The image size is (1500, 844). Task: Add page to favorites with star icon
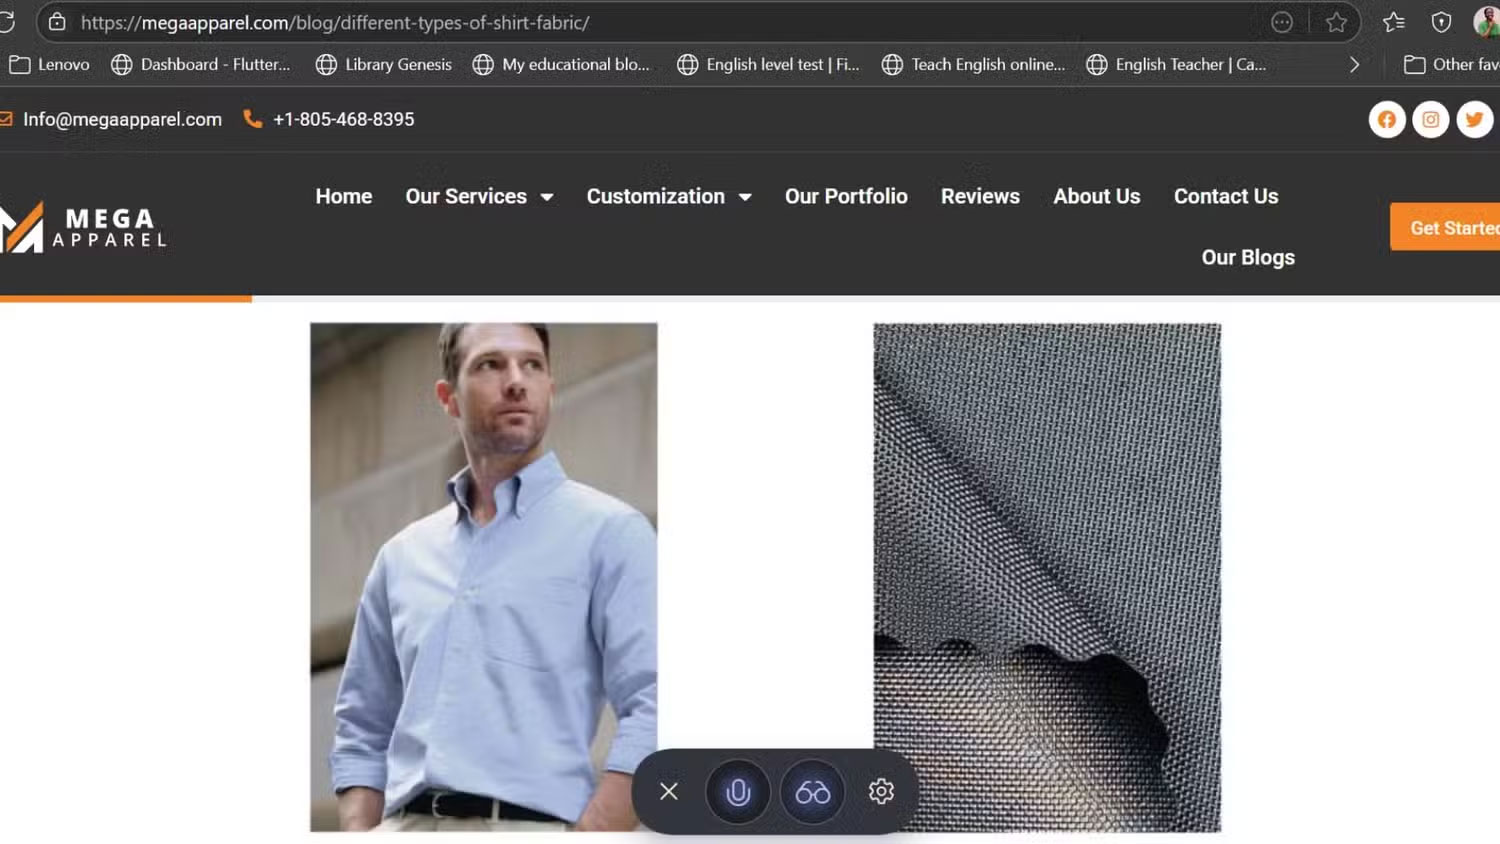click(1336, 22)
